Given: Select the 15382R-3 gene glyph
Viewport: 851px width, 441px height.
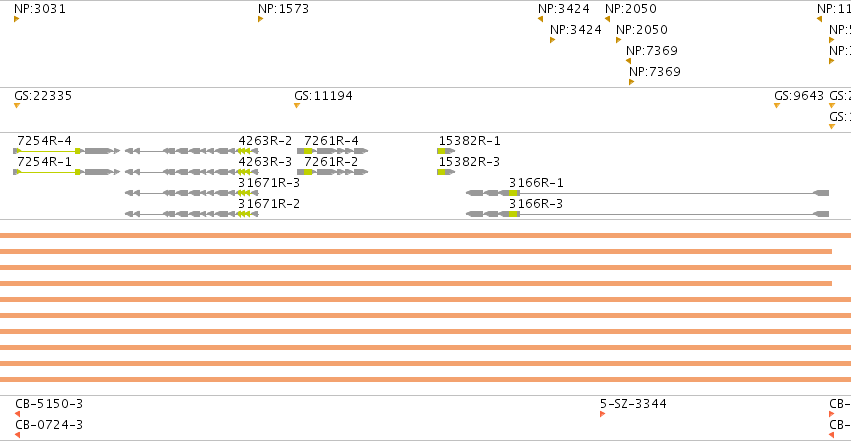Looking at the screenshot, I should point(446,172).
